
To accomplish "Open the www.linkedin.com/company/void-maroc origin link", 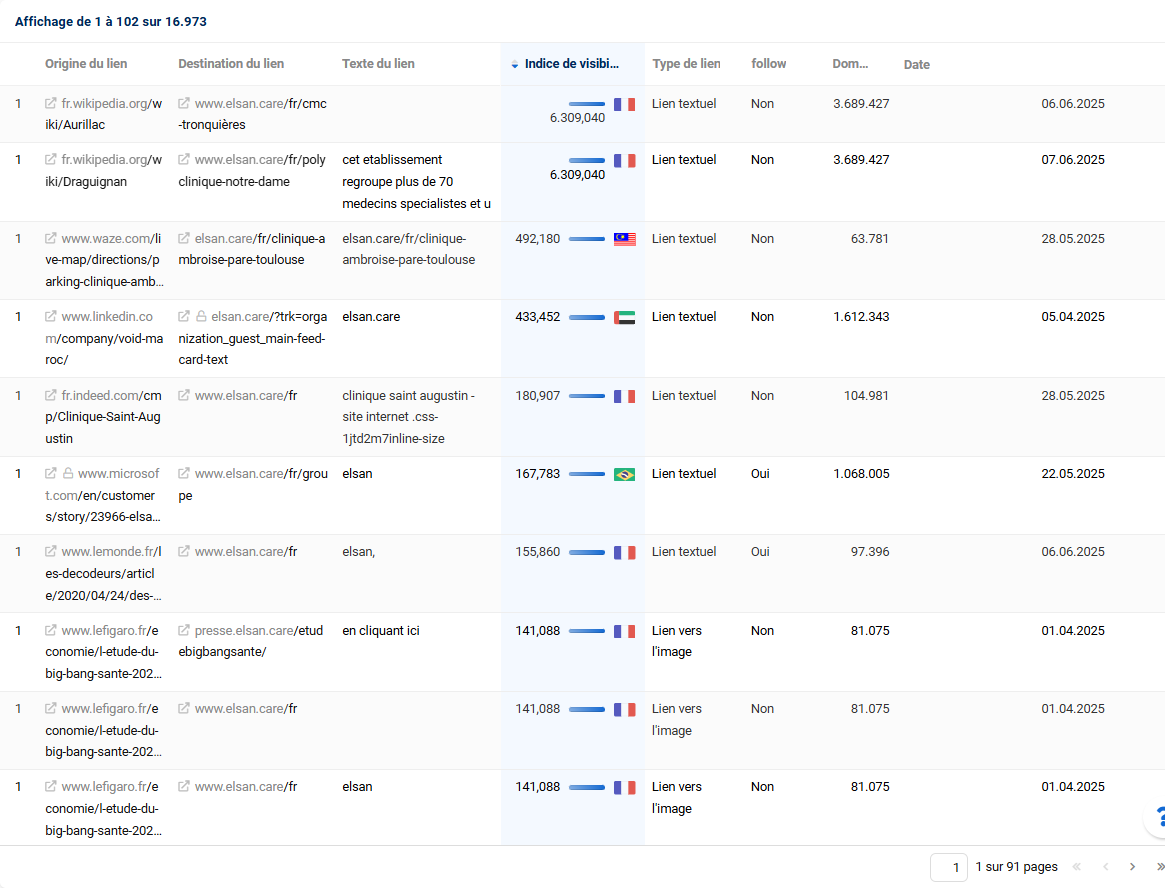I will pos(104,338).
